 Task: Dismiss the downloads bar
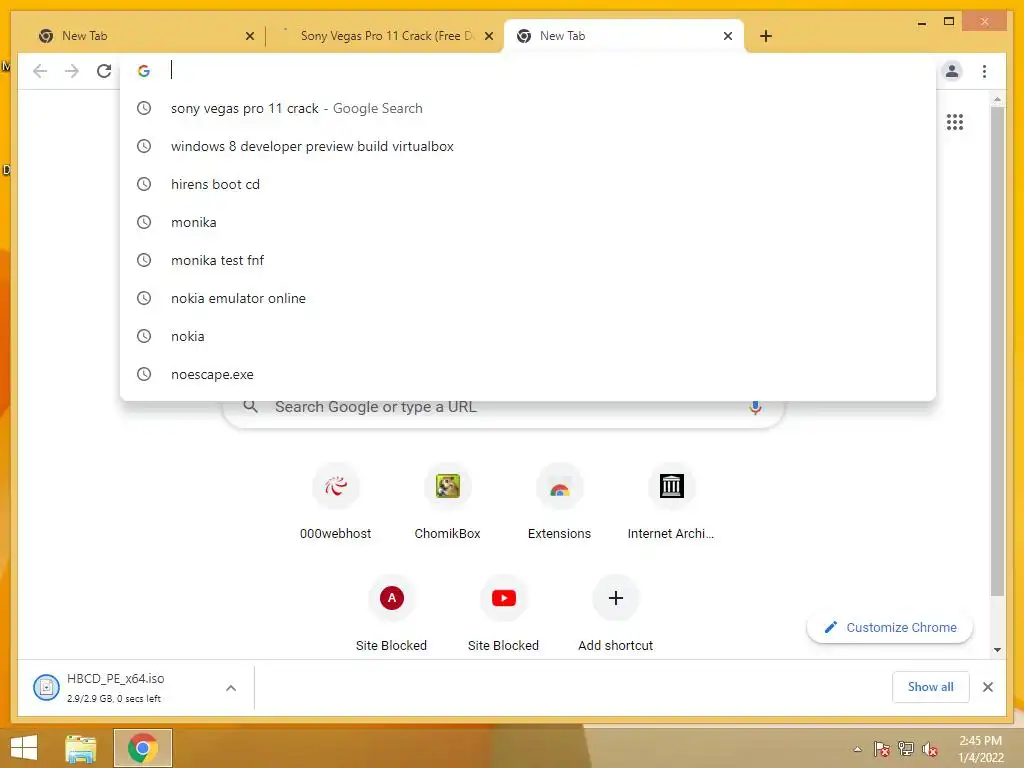(x=987, y=687)
